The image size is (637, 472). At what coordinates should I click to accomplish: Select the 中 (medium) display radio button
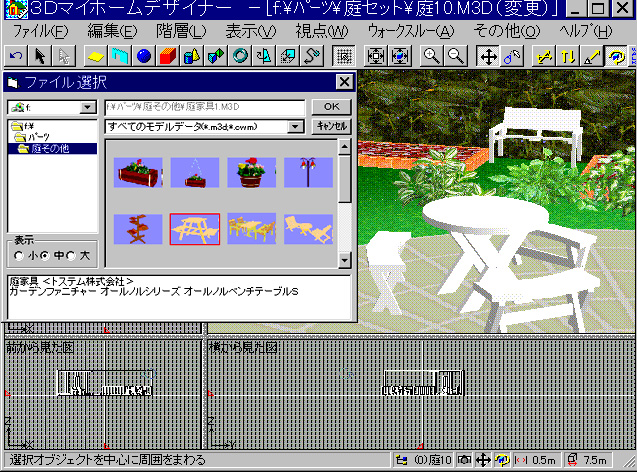(45, 256)
